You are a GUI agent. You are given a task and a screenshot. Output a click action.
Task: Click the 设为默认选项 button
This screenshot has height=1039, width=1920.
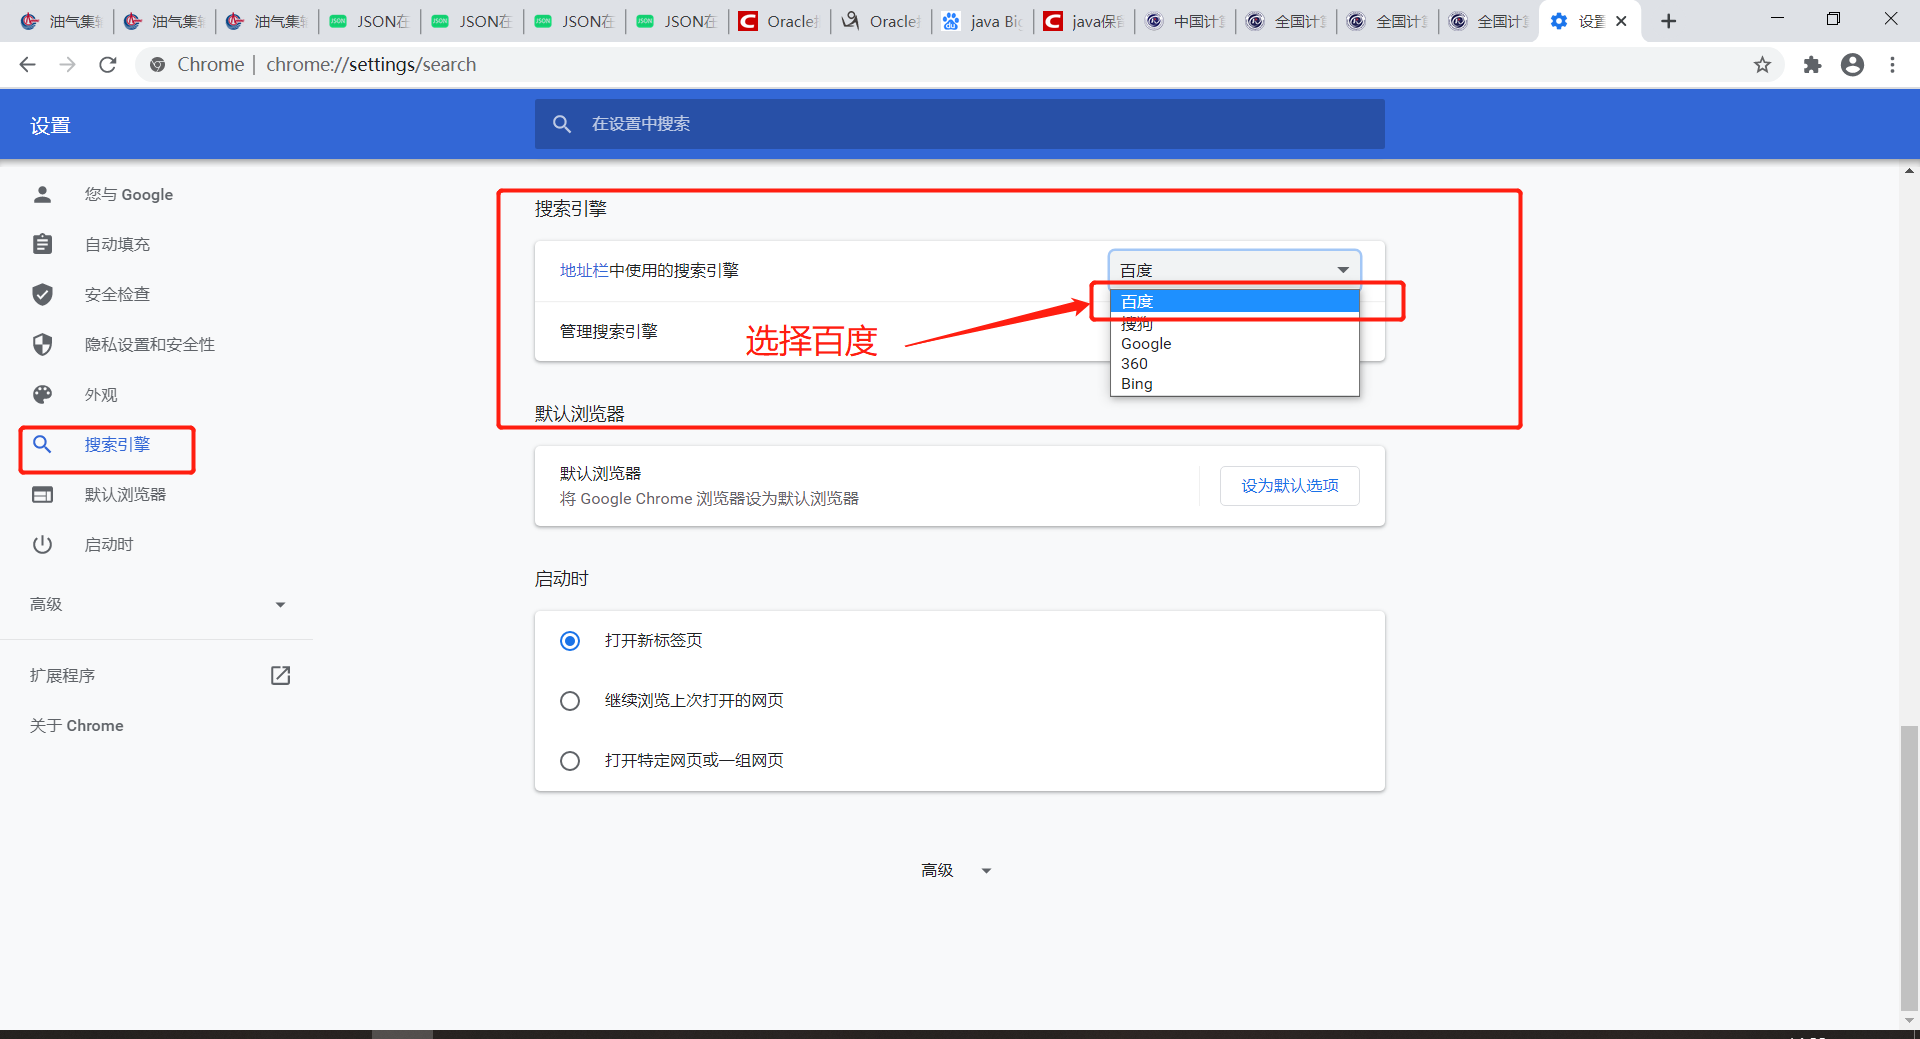(1289, 486)
